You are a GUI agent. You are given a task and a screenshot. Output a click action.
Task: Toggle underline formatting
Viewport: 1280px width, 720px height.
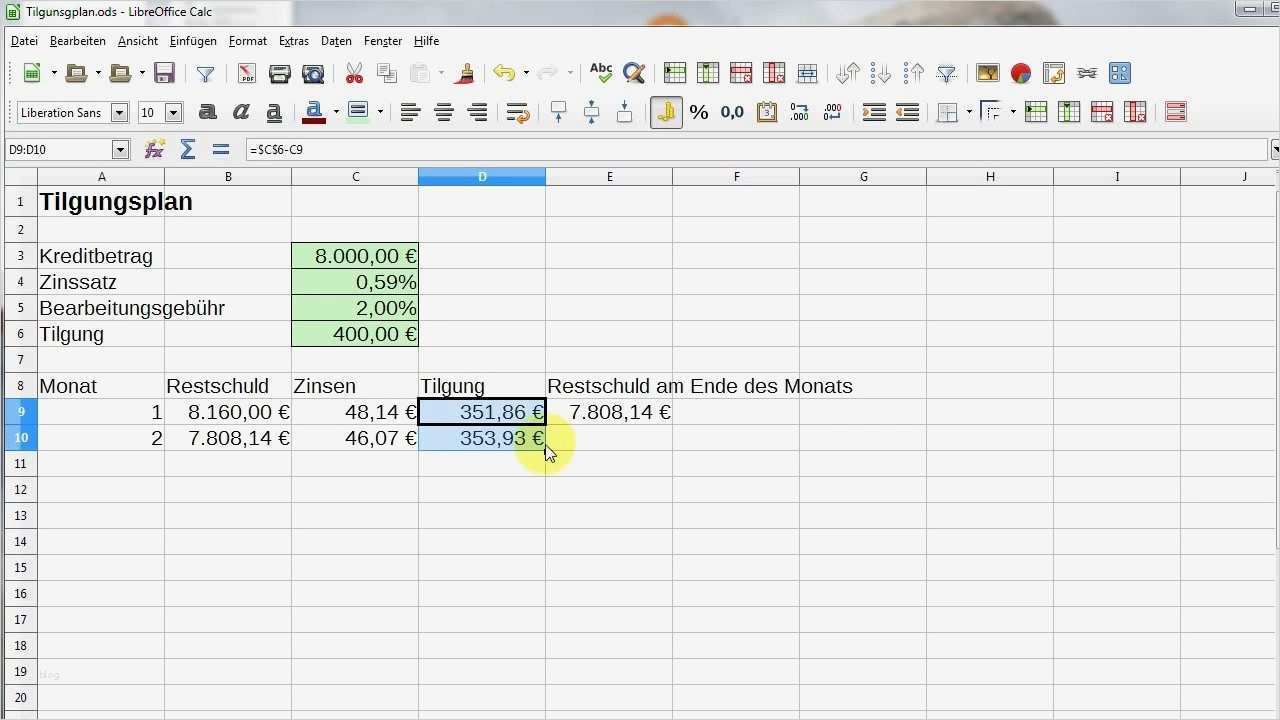pos(274,113)
